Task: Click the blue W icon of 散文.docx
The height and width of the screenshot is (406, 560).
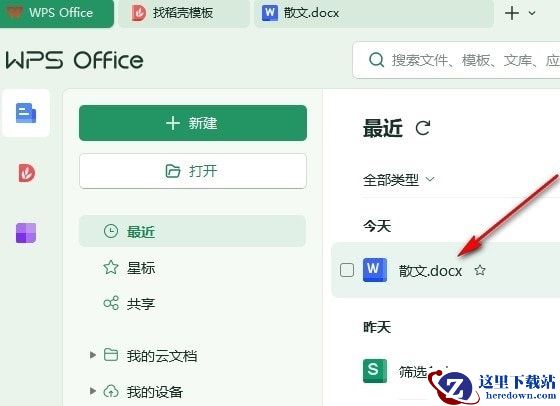Action: pyautogui.click(x=375, y=270)
